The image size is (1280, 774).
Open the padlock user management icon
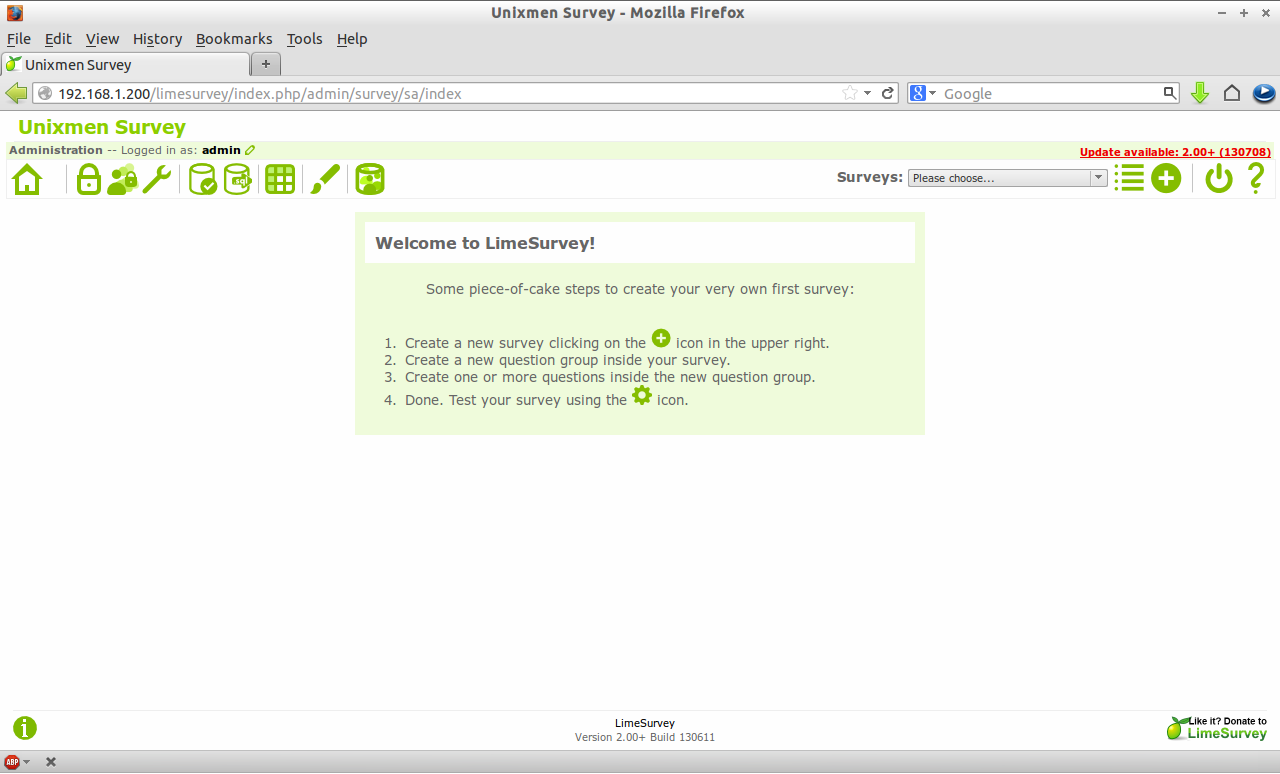(89, 180)
